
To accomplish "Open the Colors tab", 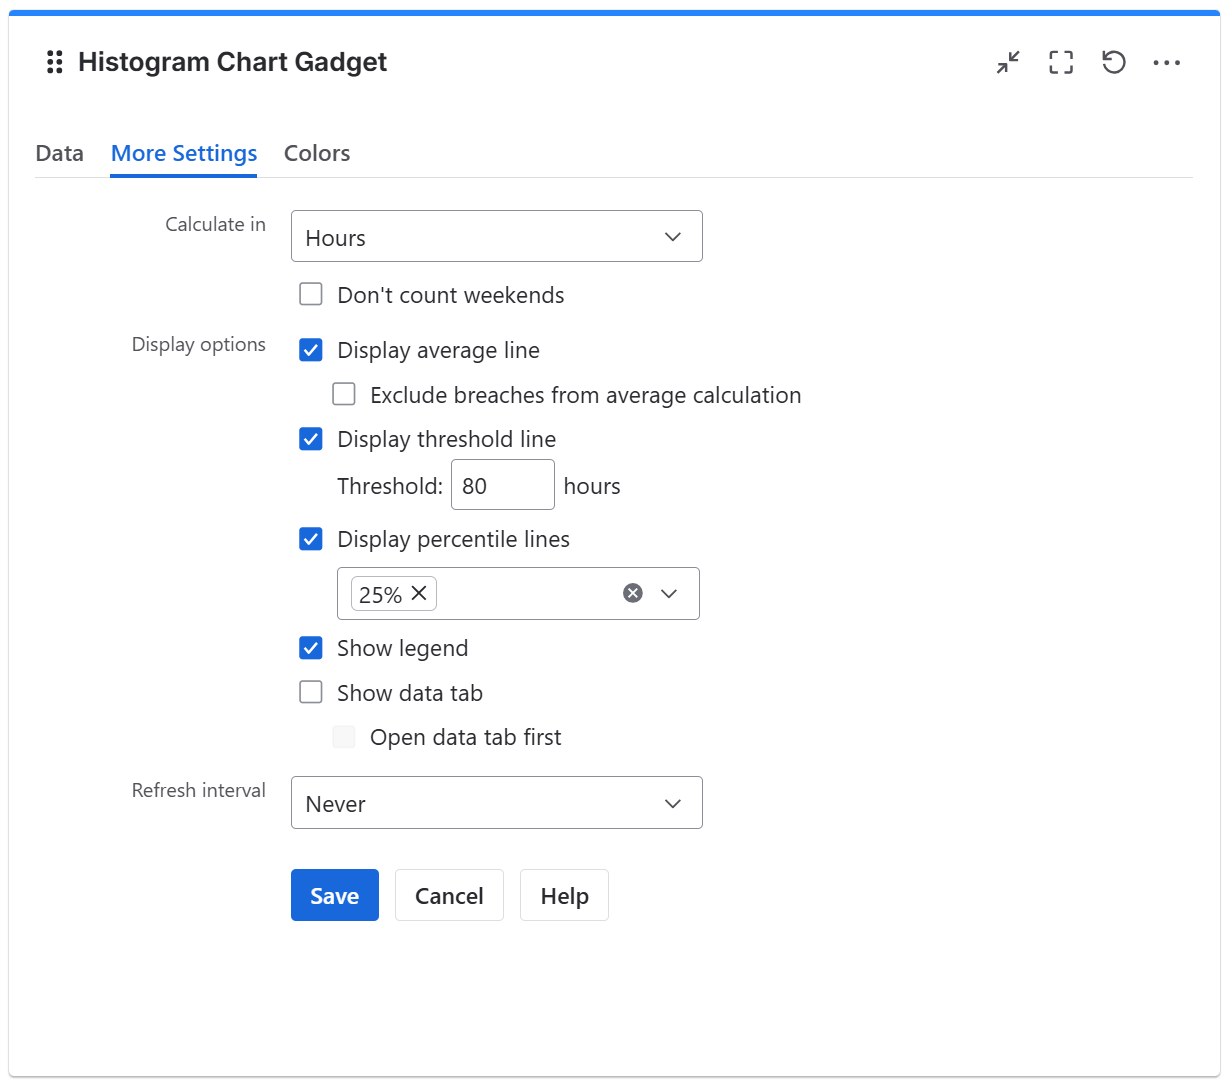I will tap(316, 153).
